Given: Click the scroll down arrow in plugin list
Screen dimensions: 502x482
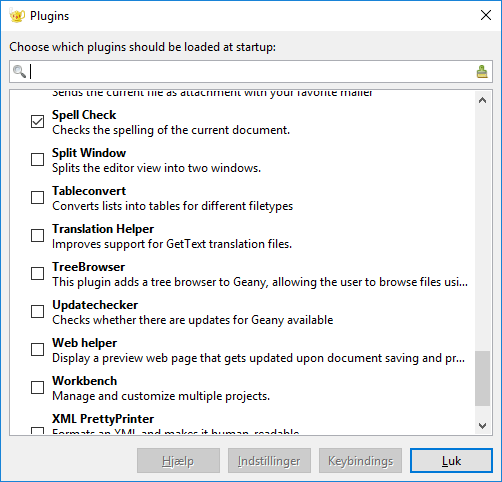Looking at the screenshot, I should [482, 426].
